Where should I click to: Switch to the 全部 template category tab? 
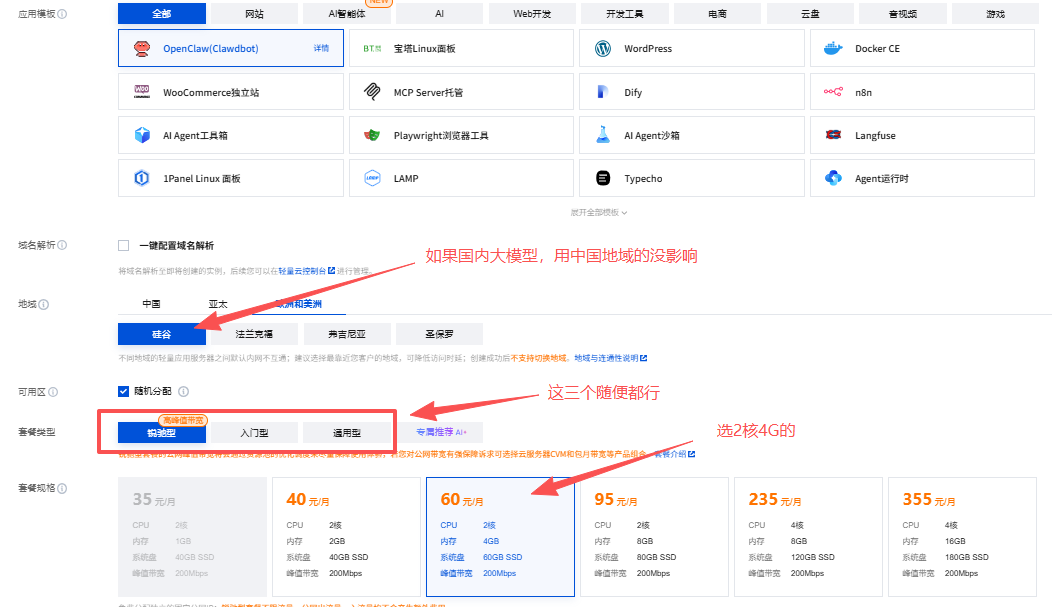pos(162,13)
